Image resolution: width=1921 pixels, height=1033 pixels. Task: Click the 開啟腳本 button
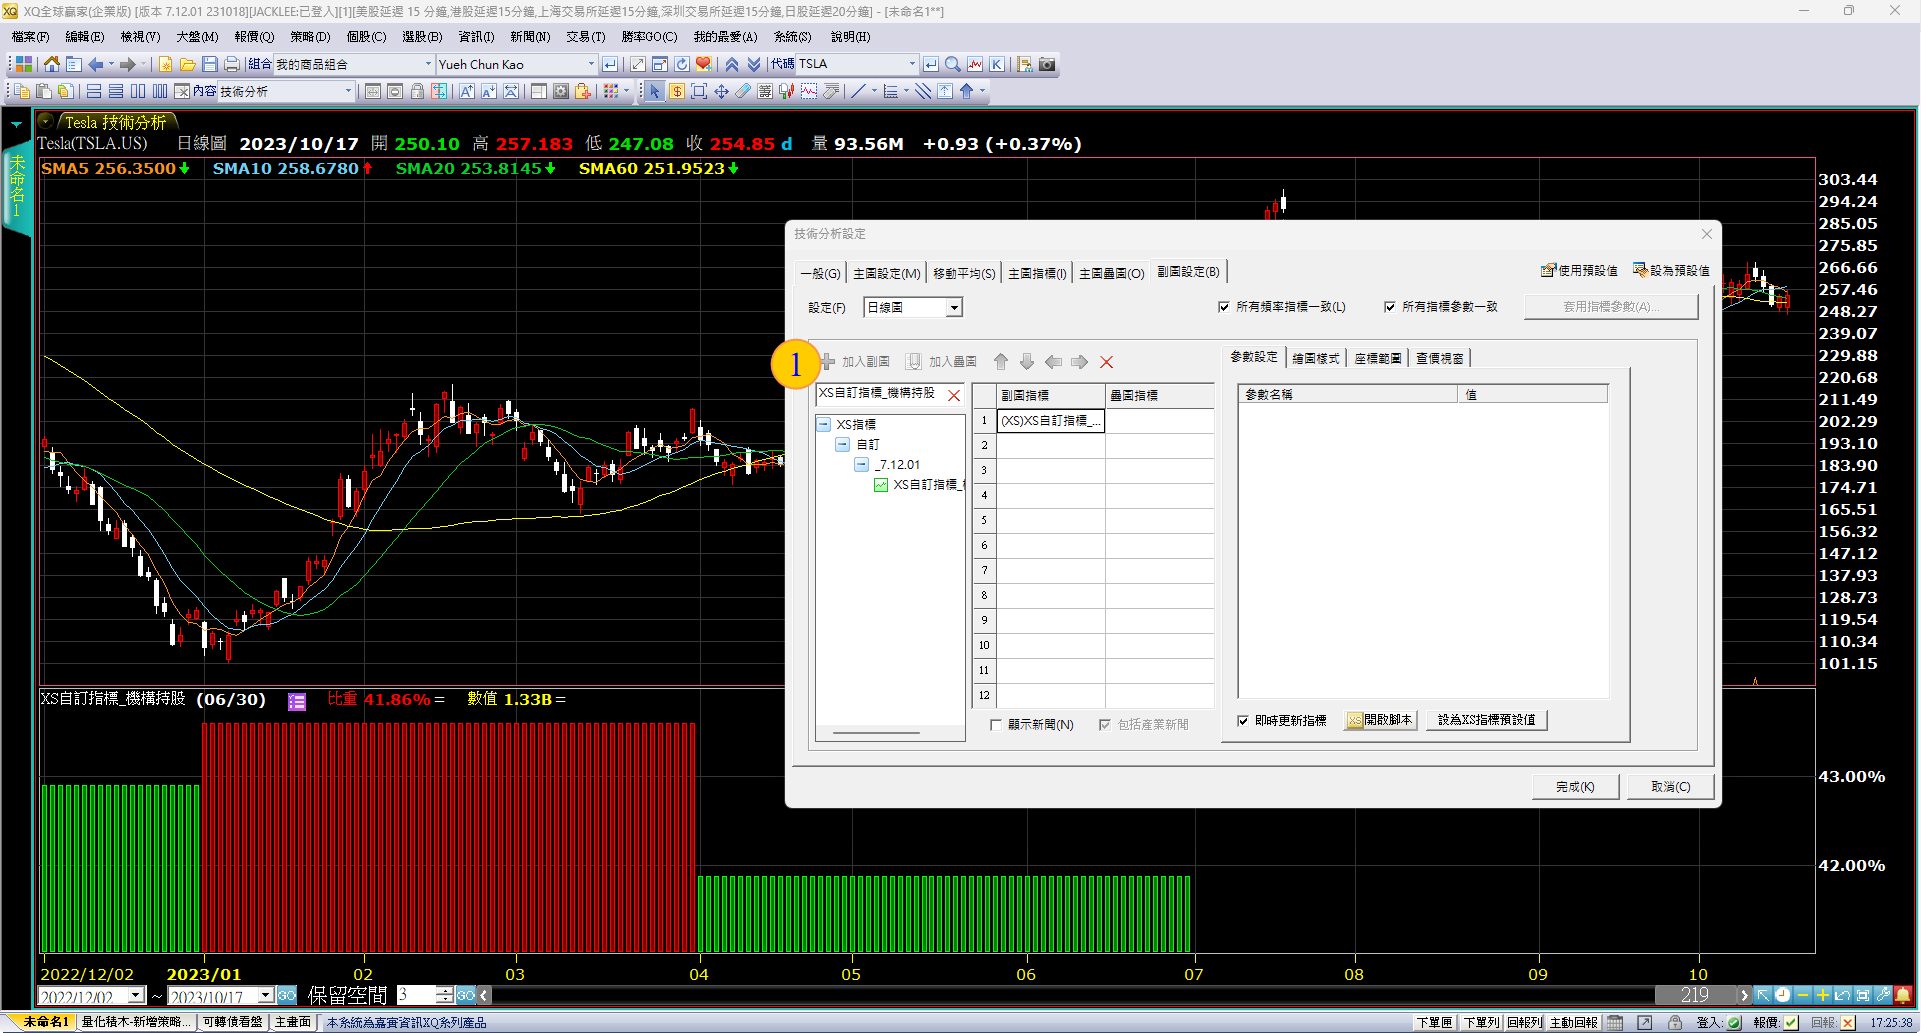point(1381,720)
